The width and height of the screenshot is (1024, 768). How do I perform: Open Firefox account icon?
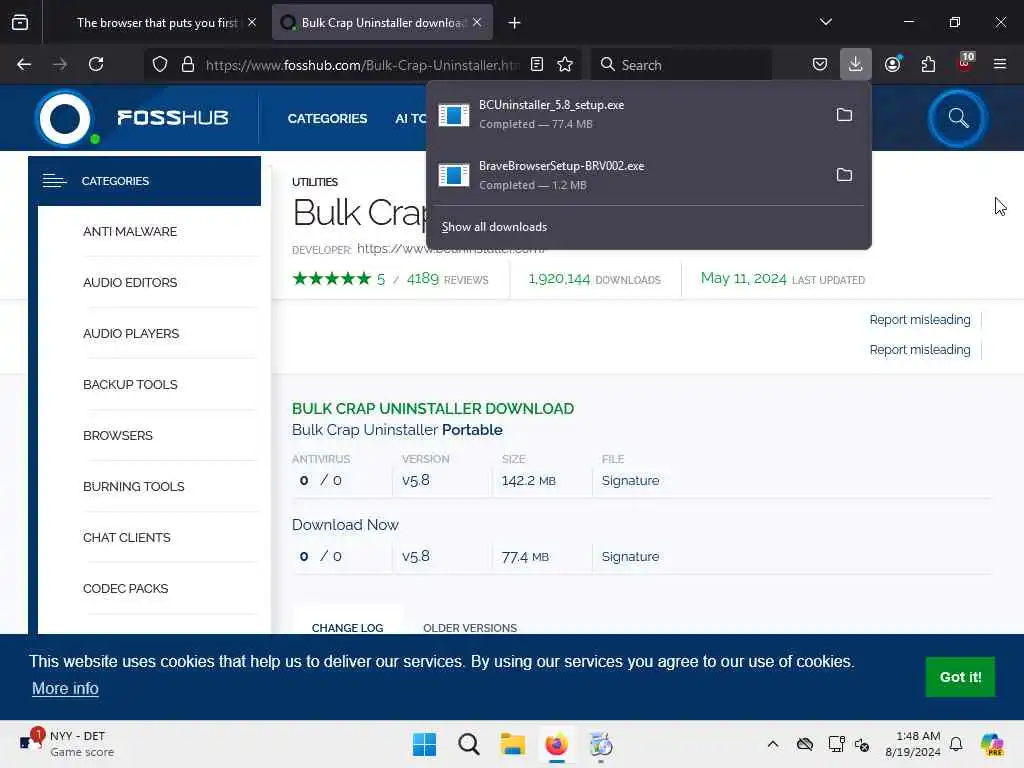coord(892,64)
